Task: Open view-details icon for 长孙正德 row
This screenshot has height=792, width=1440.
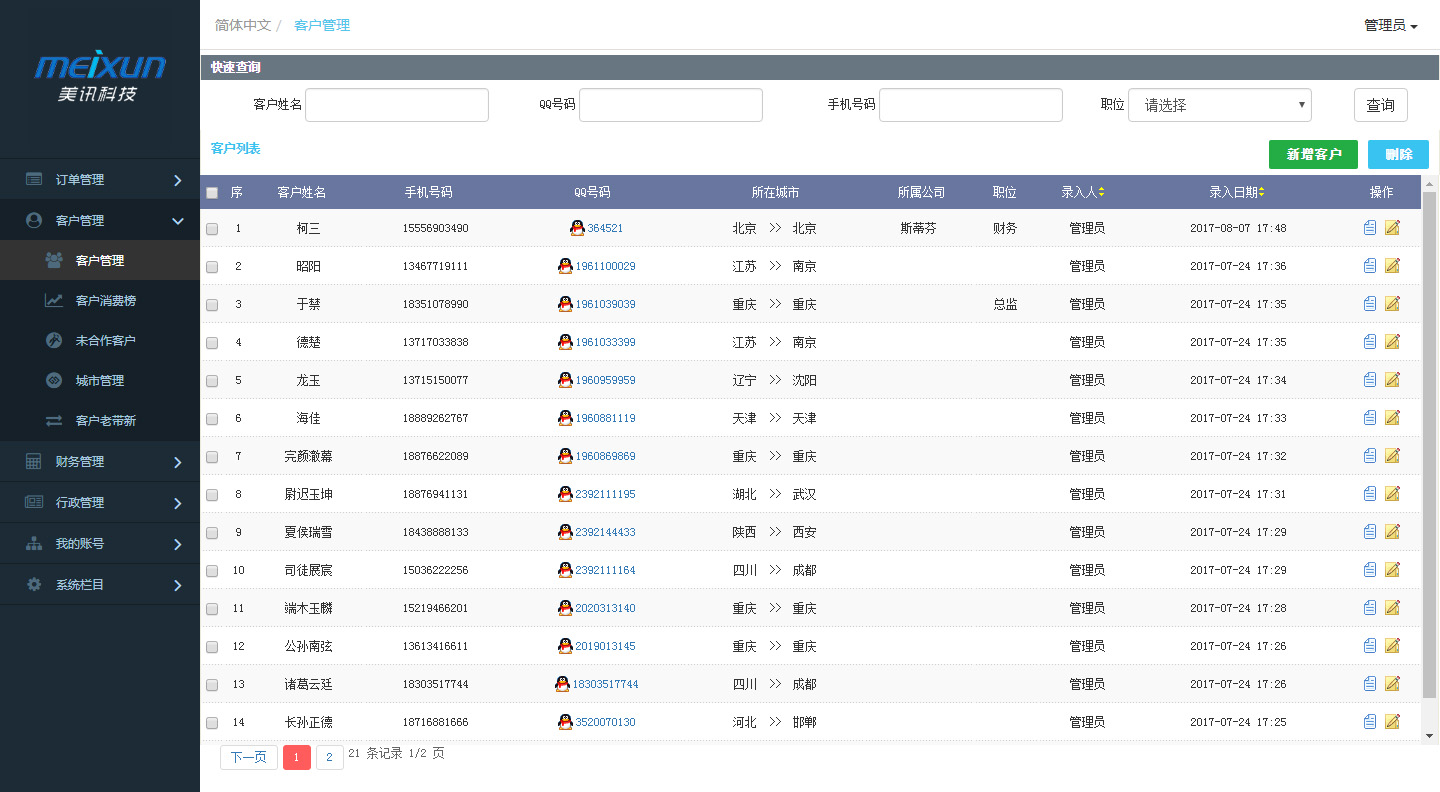Action: pos(1370,722)
